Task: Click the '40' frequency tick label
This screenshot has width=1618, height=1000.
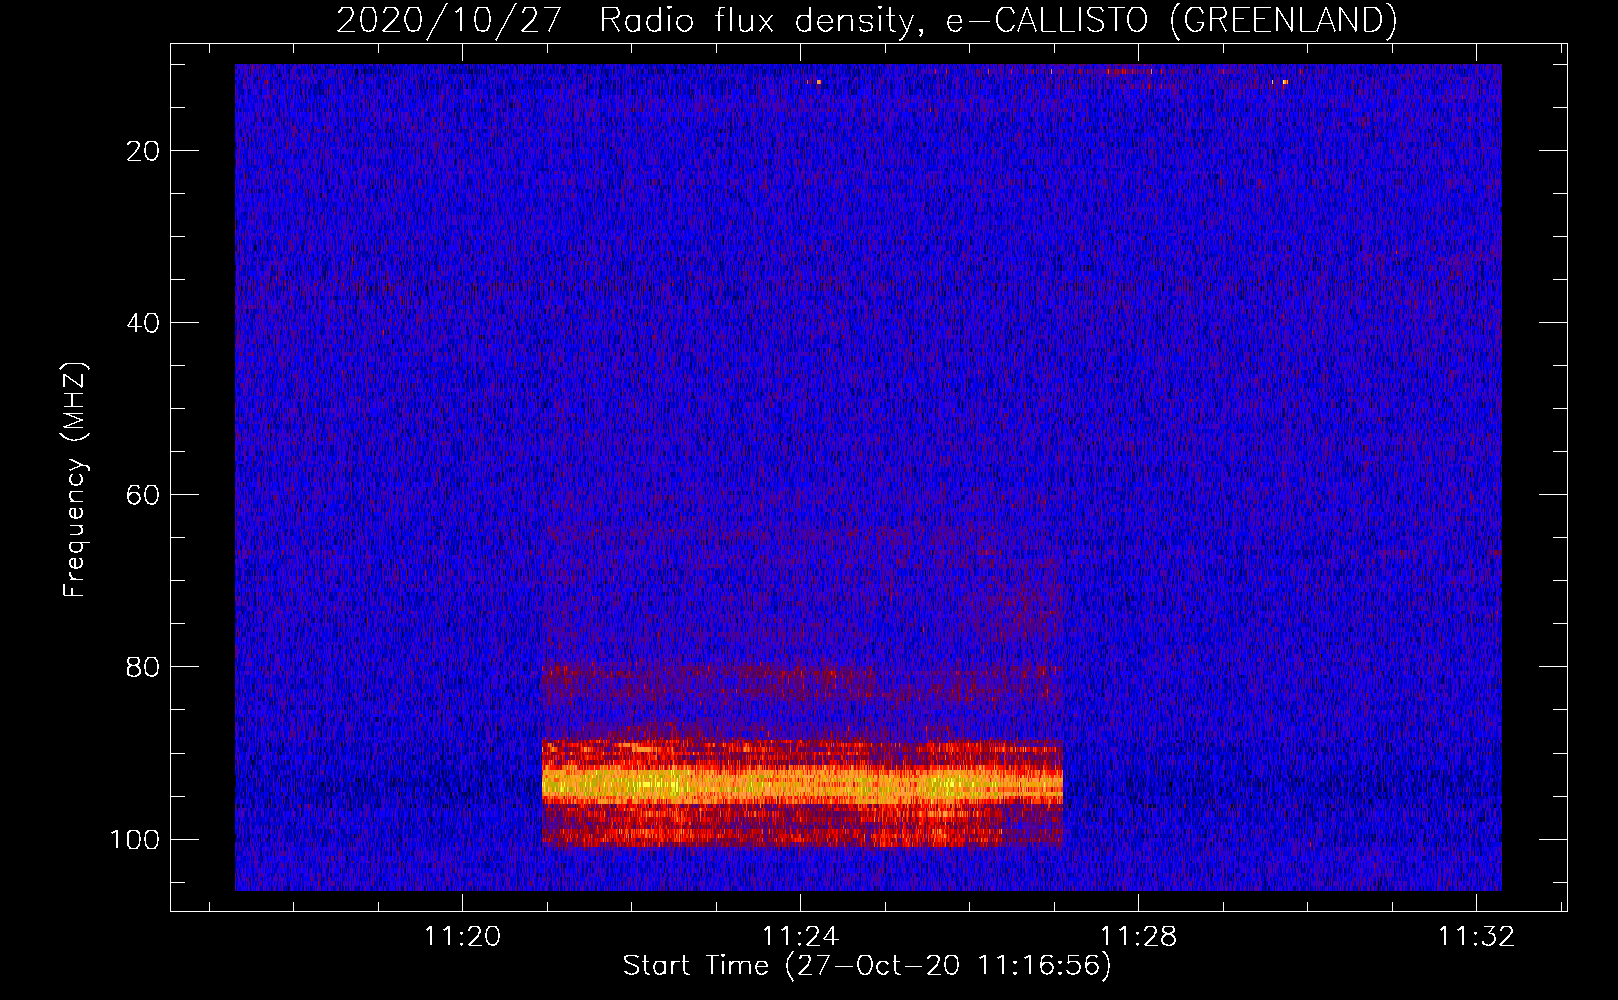Action: click(x=144, y=323)
